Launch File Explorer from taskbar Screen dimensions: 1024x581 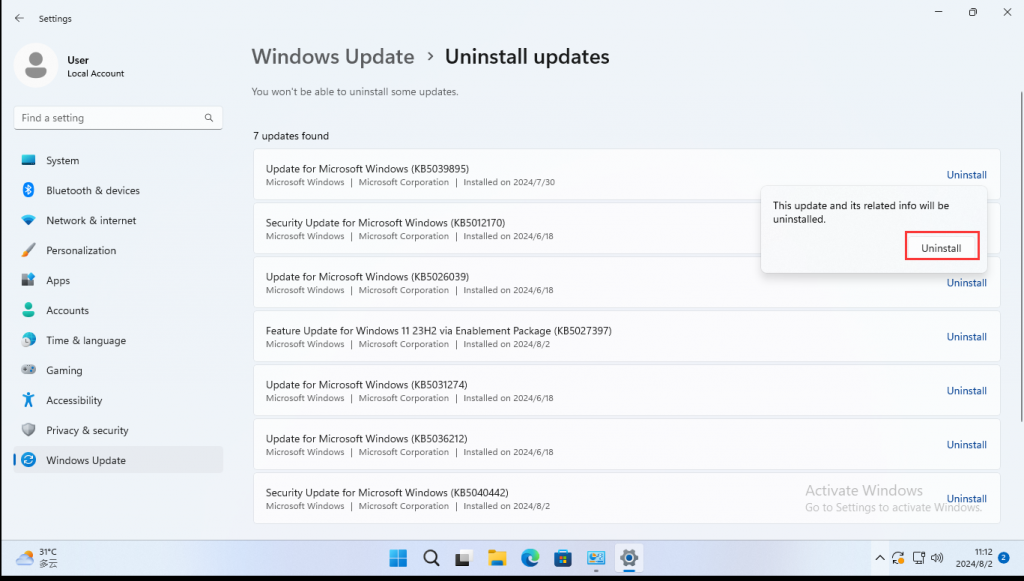[x=497, y=558]
